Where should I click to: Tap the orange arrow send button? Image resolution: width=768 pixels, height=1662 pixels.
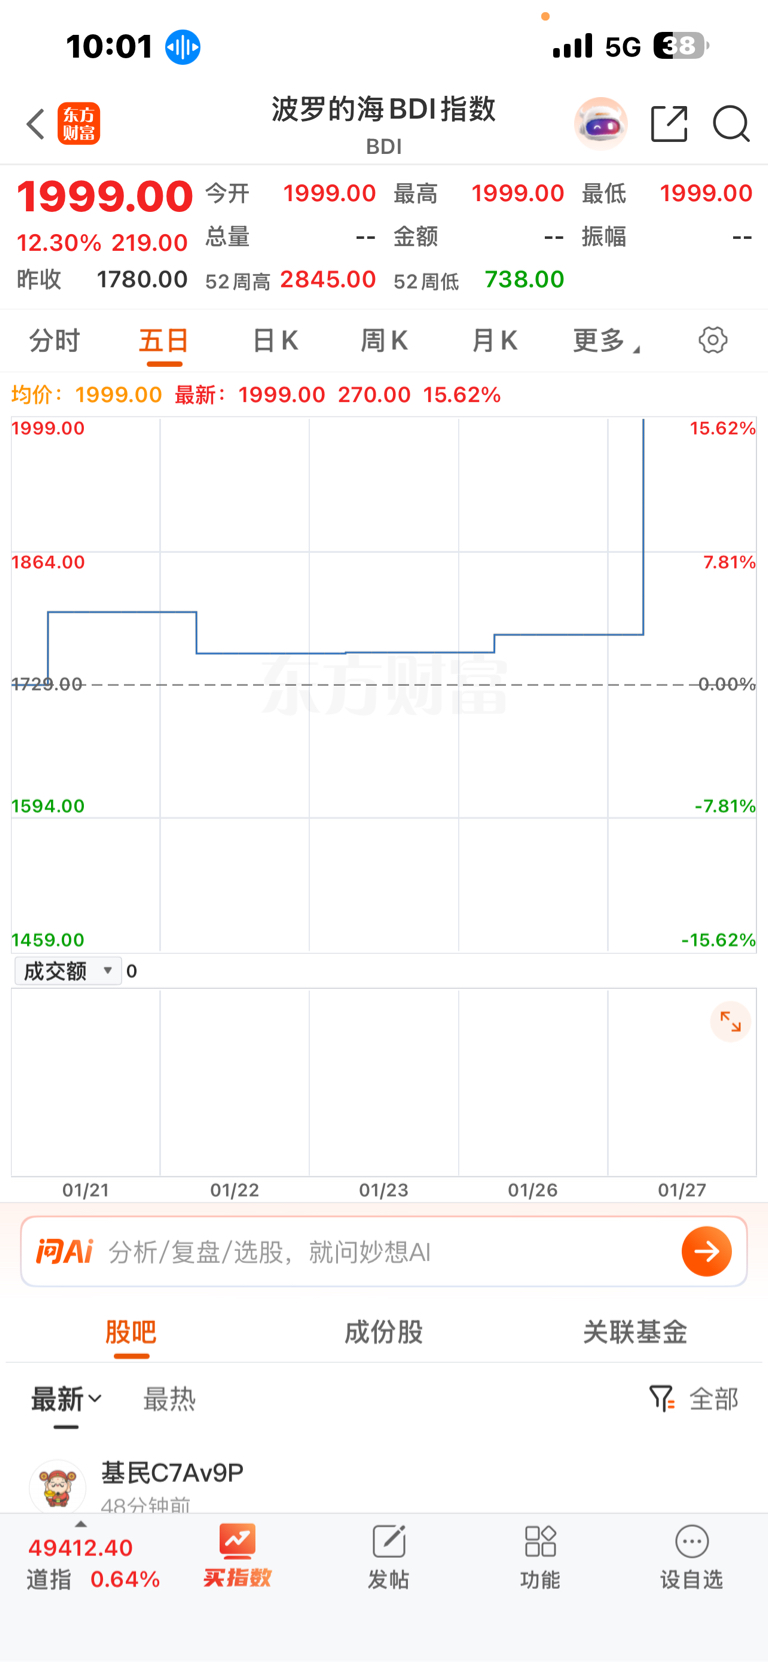tap(707, 1251)
